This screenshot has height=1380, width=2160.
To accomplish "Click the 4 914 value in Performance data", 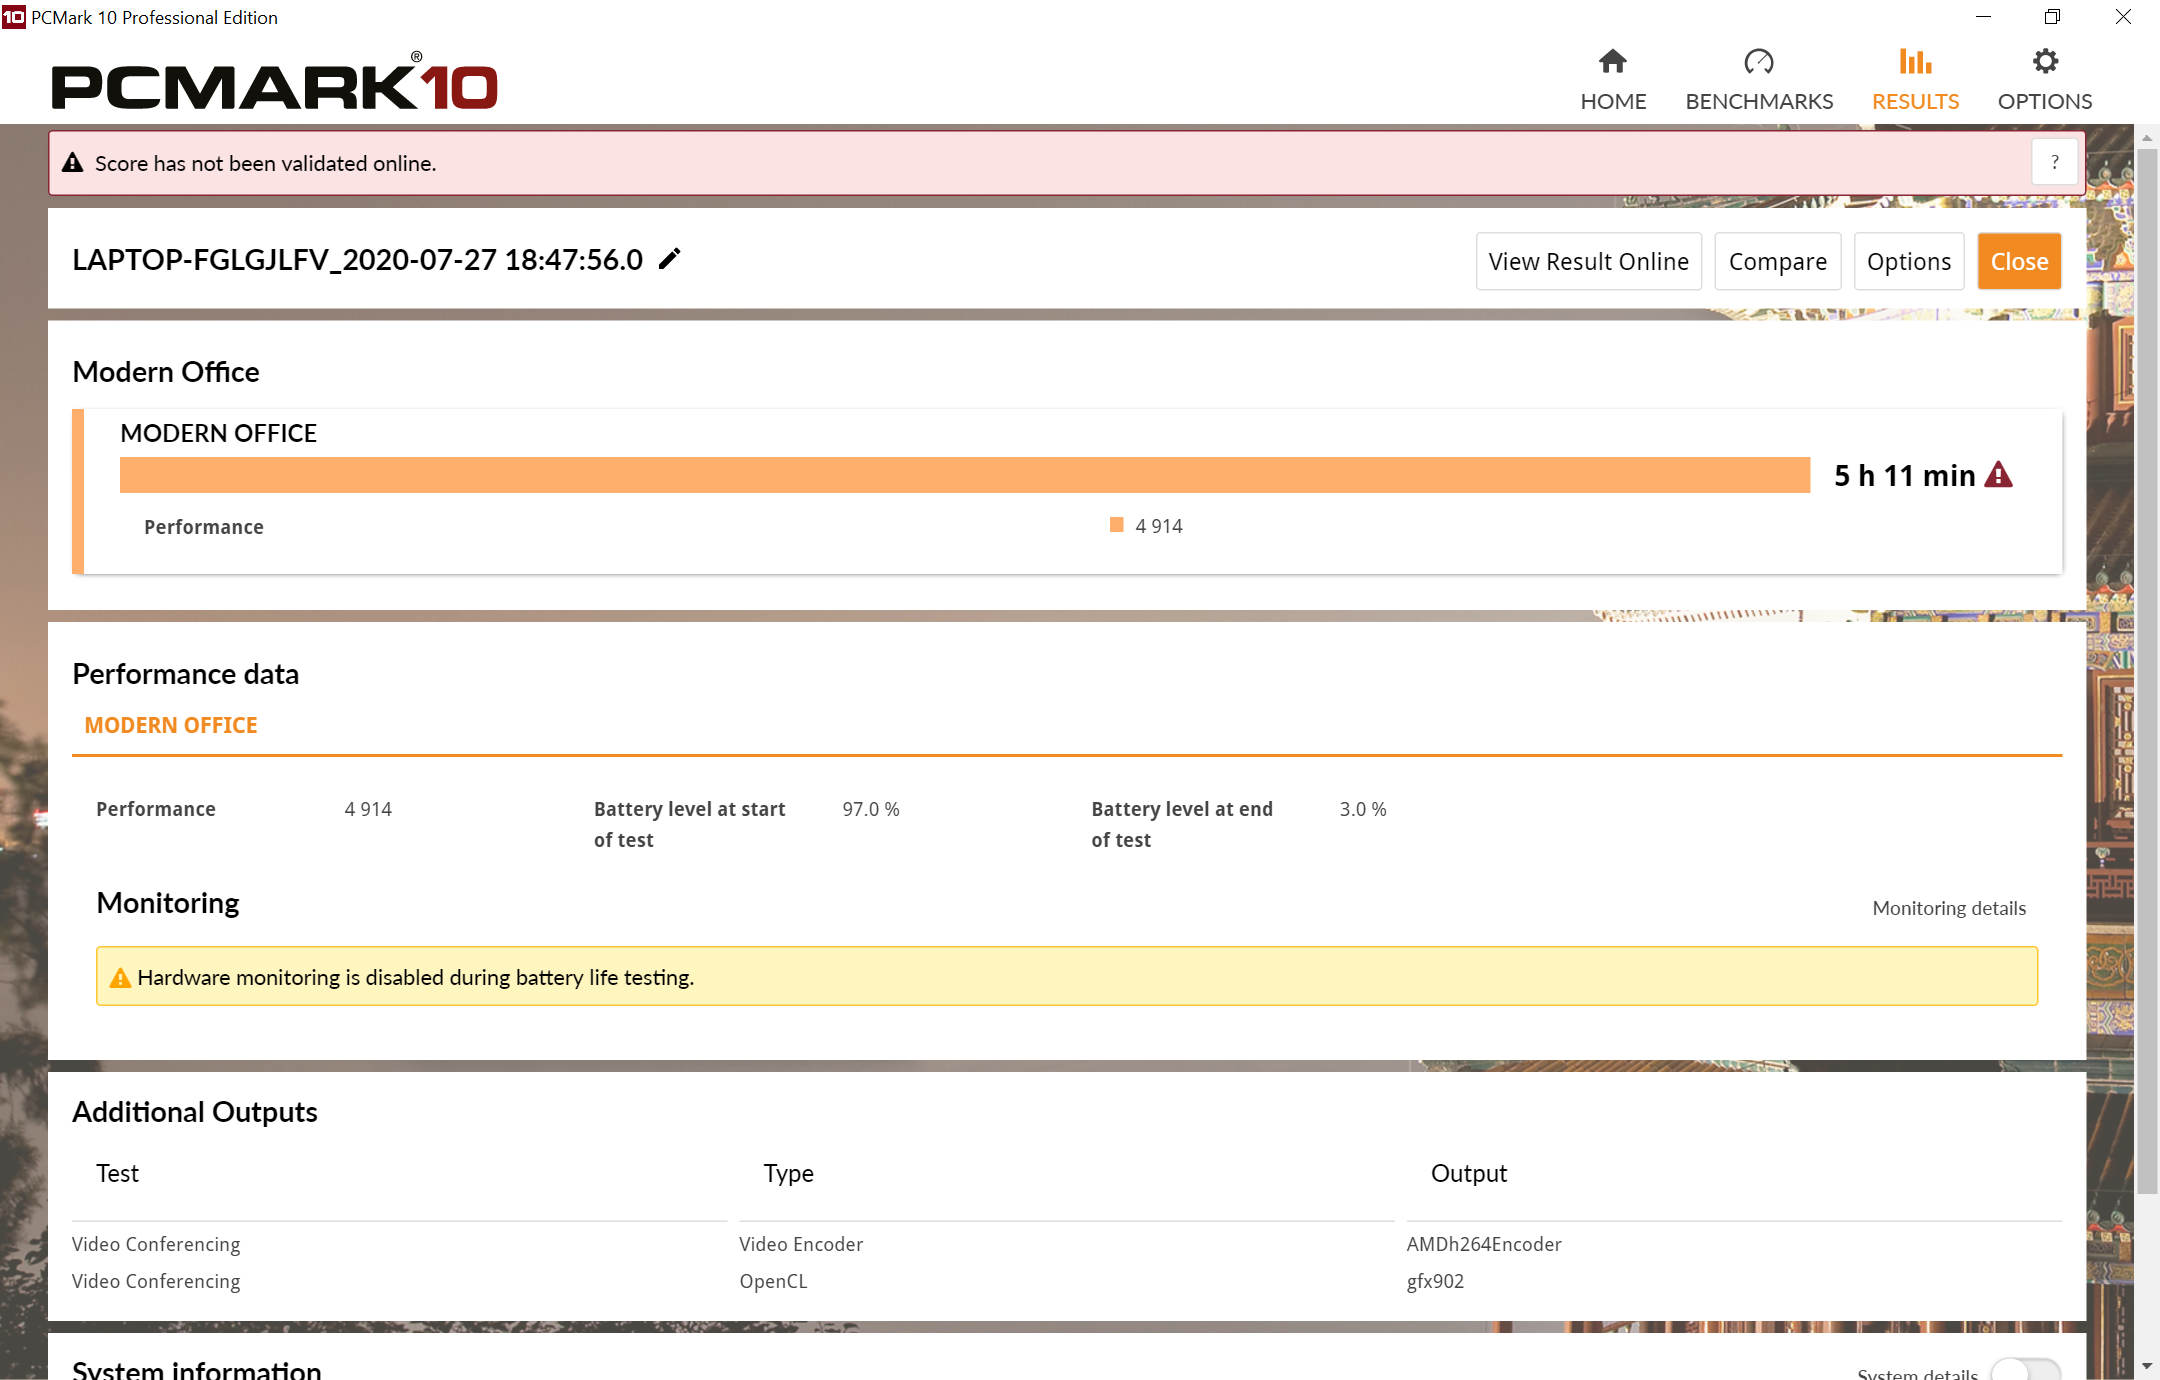I will point(368,809).
